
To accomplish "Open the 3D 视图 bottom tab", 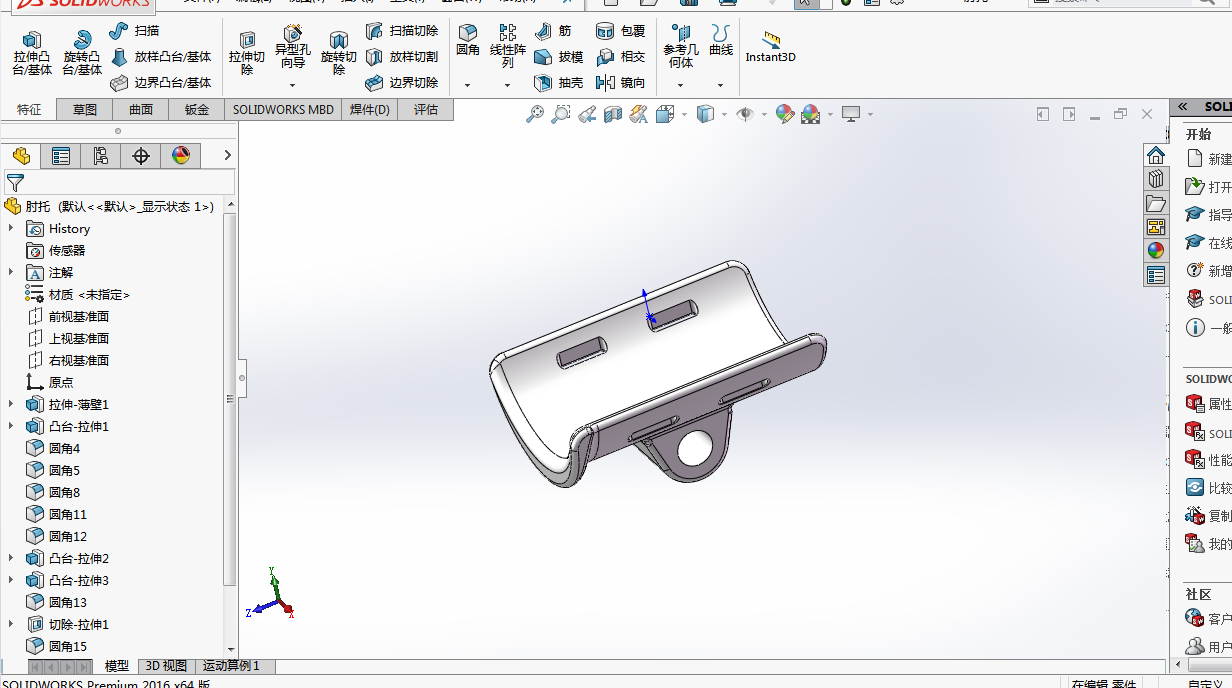I will pyautogui.click(x=166, y=666).
